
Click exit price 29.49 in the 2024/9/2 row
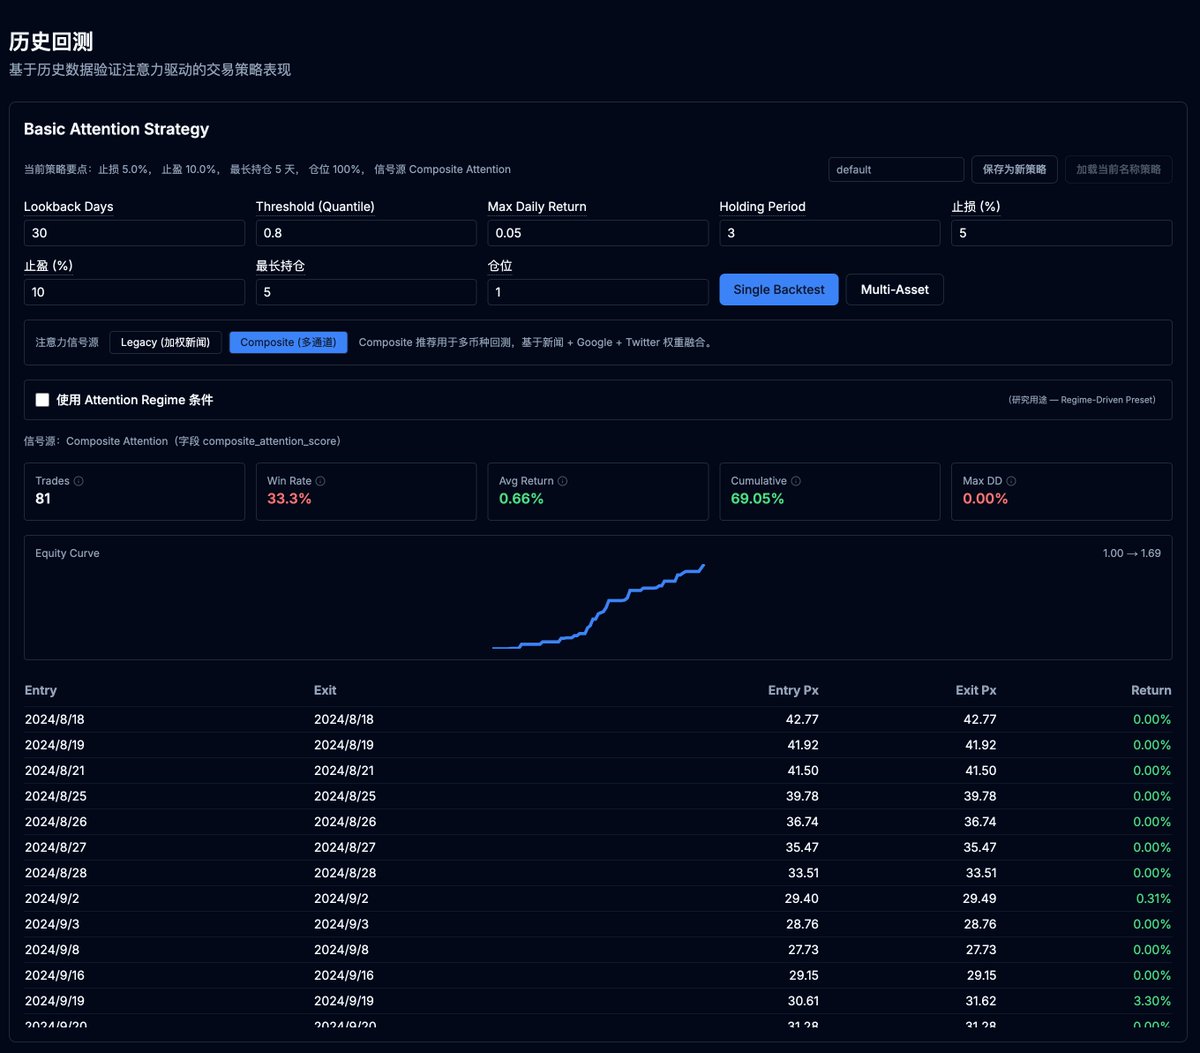(980, 898)
